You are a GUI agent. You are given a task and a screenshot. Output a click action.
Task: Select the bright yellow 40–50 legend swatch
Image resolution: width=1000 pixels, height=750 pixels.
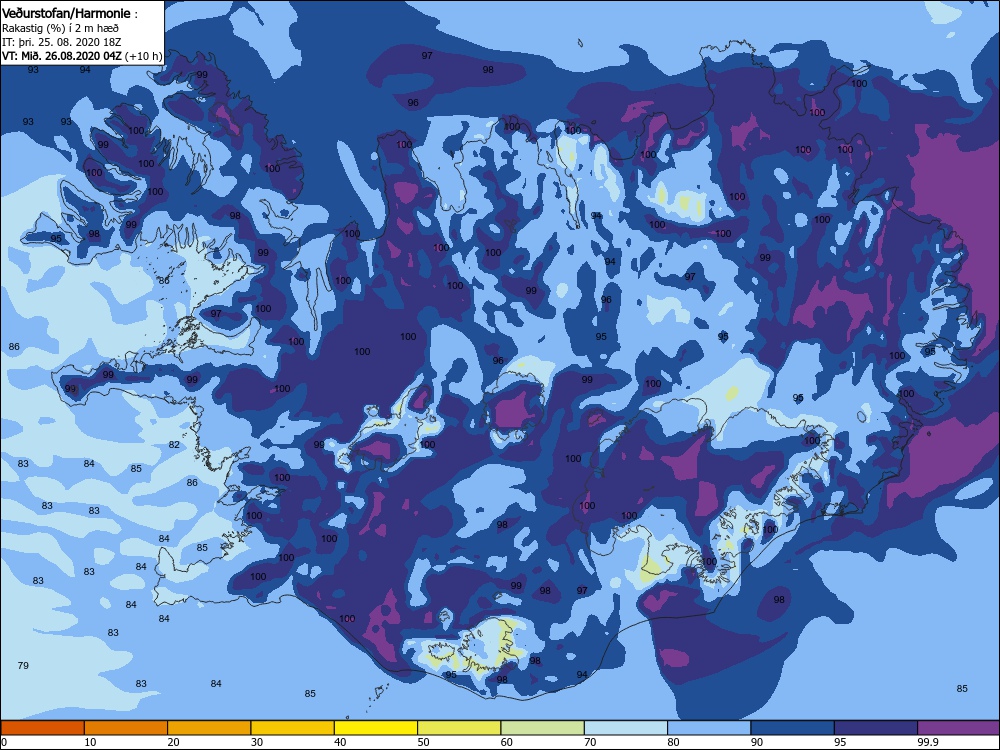(x=376, y=728)
